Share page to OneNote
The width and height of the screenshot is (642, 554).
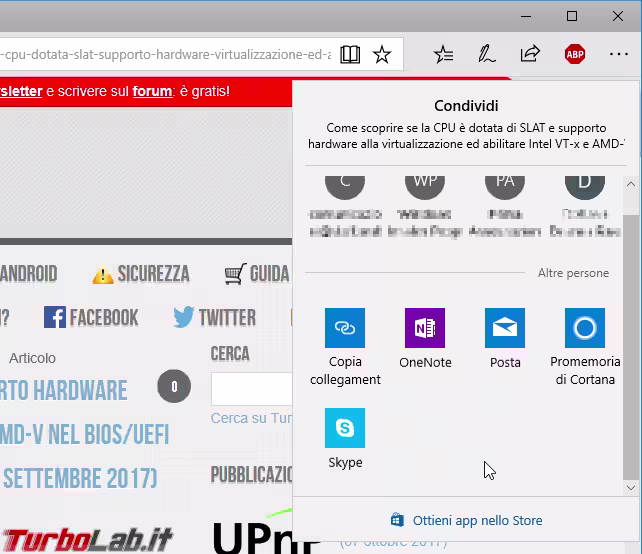click(425, 338)
